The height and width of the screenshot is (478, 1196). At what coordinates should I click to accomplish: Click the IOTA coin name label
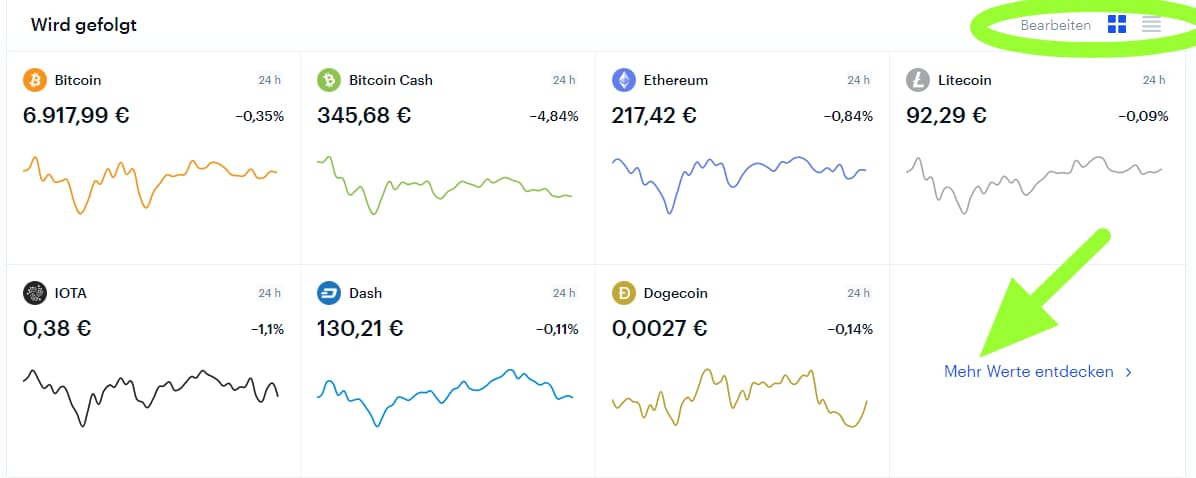point(72,293)
